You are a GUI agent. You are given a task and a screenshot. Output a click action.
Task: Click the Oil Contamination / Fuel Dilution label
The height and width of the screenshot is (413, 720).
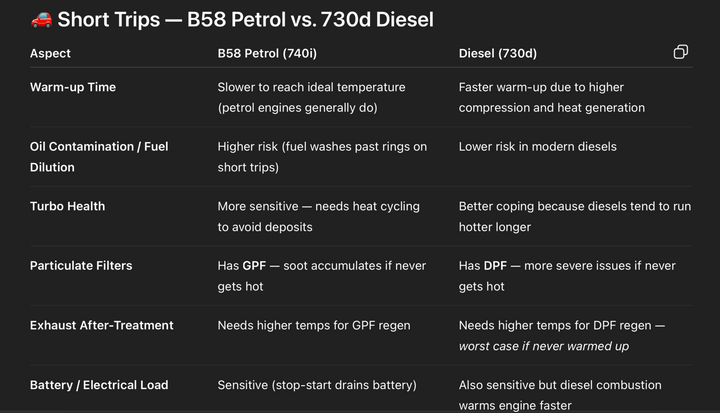99,156
